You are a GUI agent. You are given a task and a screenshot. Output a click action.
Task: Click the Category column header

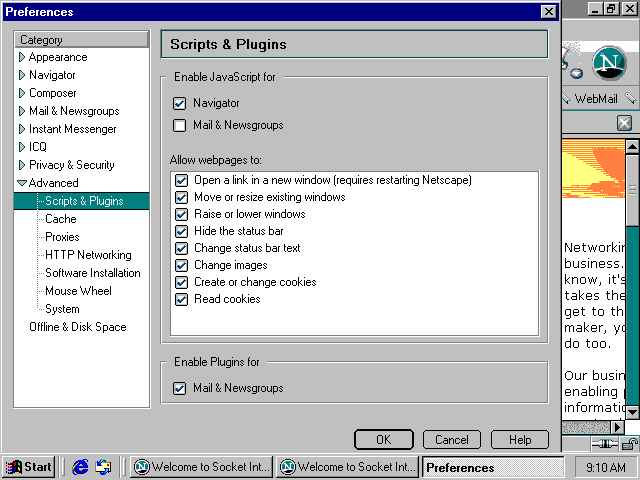[82, 40]
